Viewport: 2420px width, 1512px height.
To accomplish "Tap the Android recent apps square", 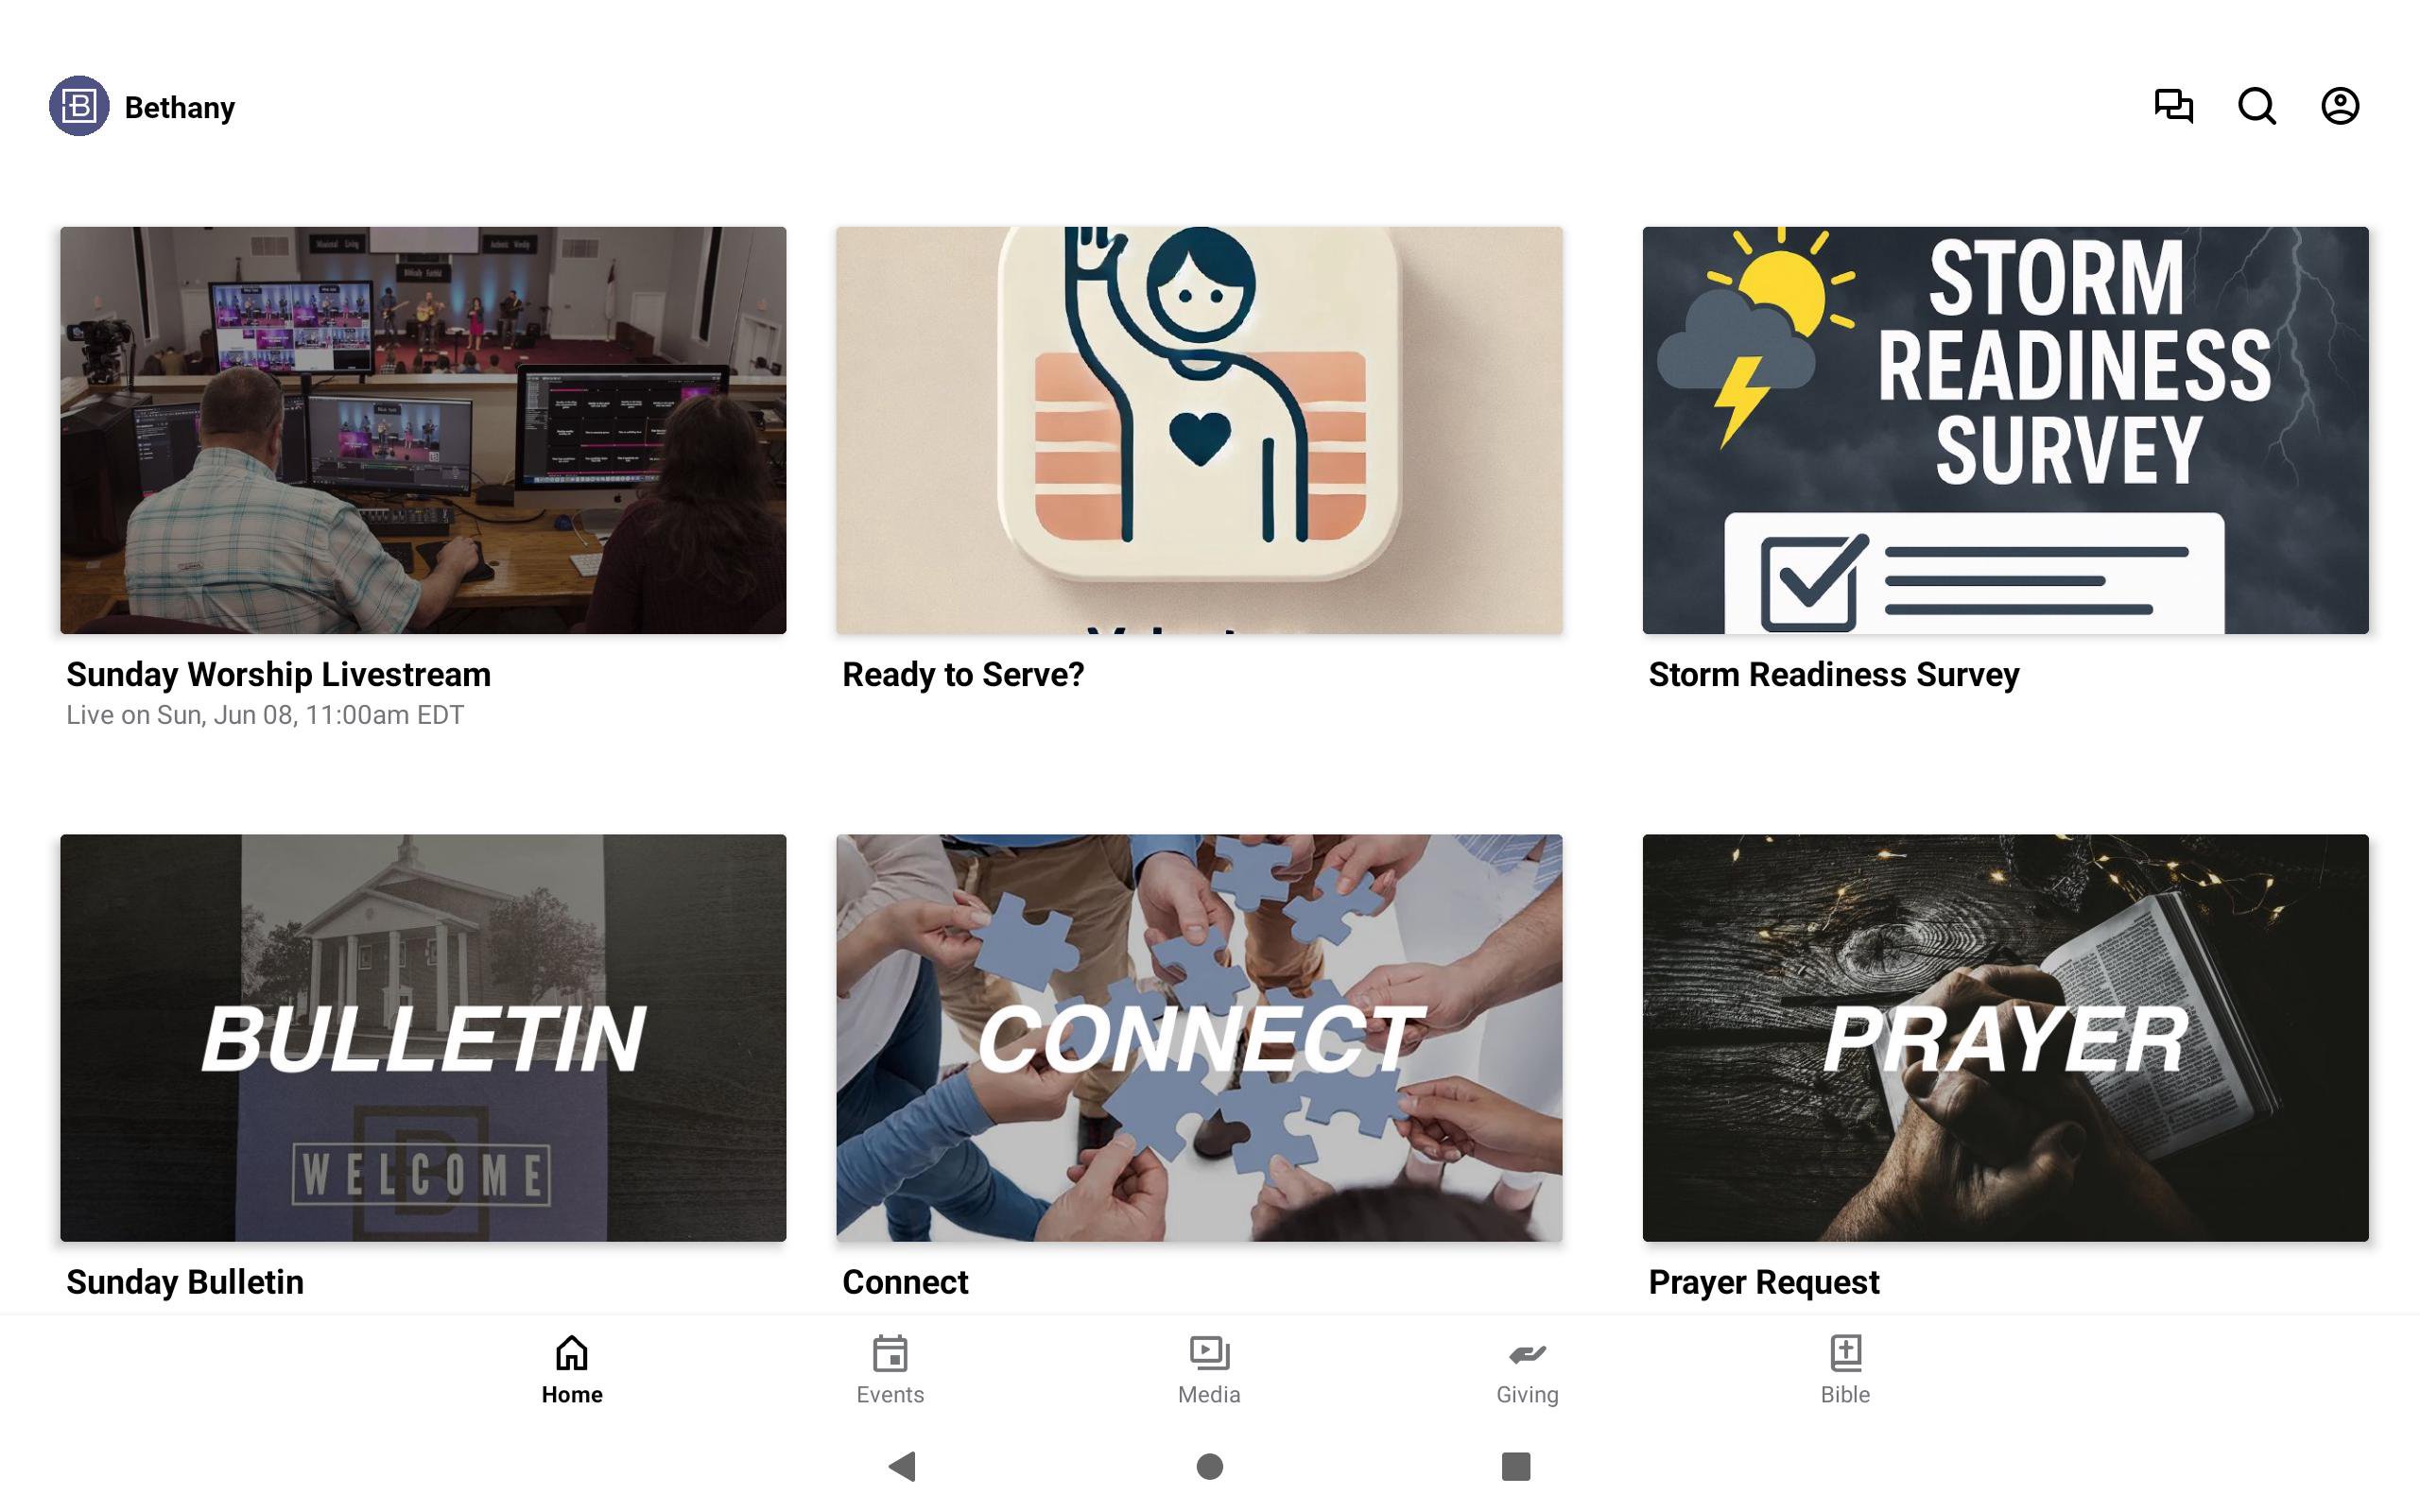I will pos(1516,1466).
